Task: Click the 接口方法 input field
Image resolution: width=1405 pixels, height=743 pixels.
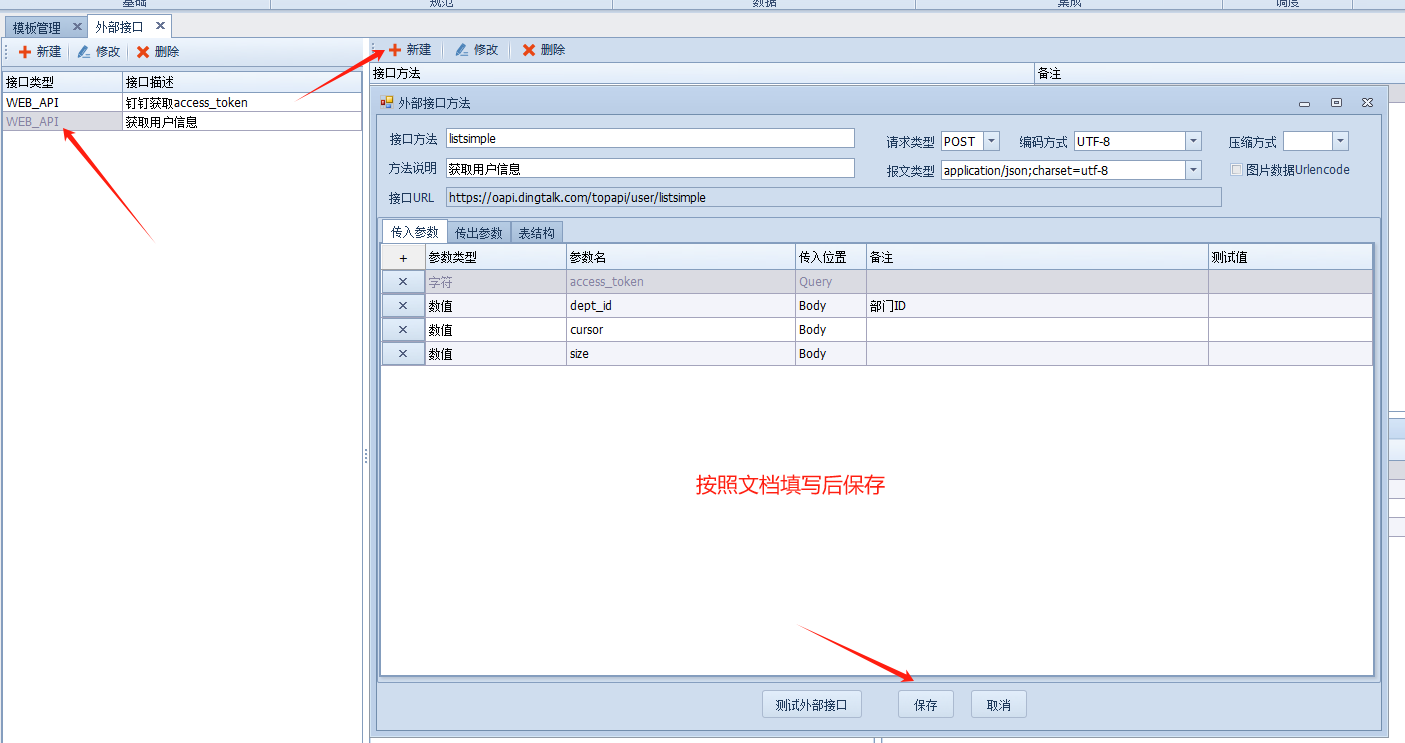Action: tap(650, 139)
